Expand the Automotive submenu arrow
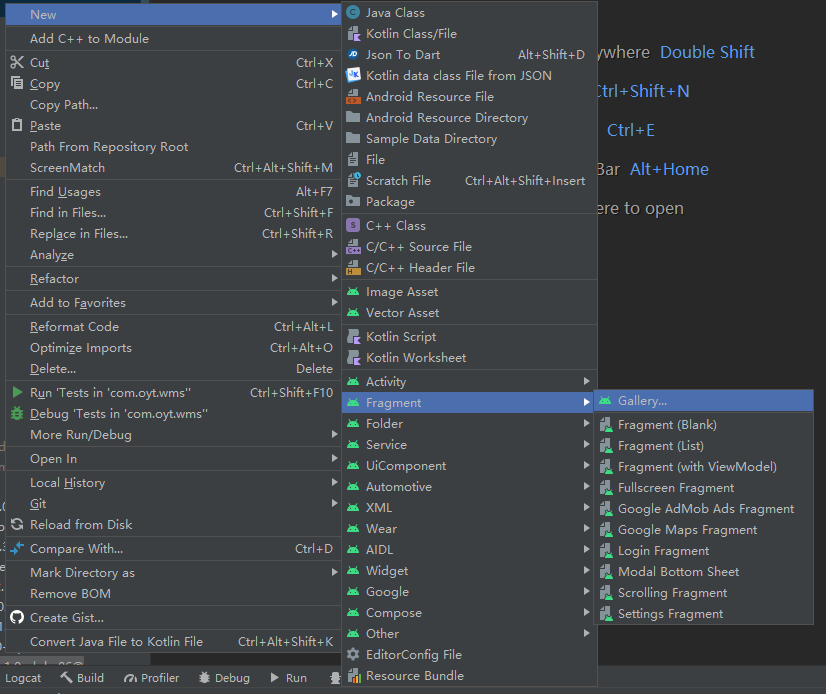The width and height of the screenshot is (826, 694). click(586, 486)
